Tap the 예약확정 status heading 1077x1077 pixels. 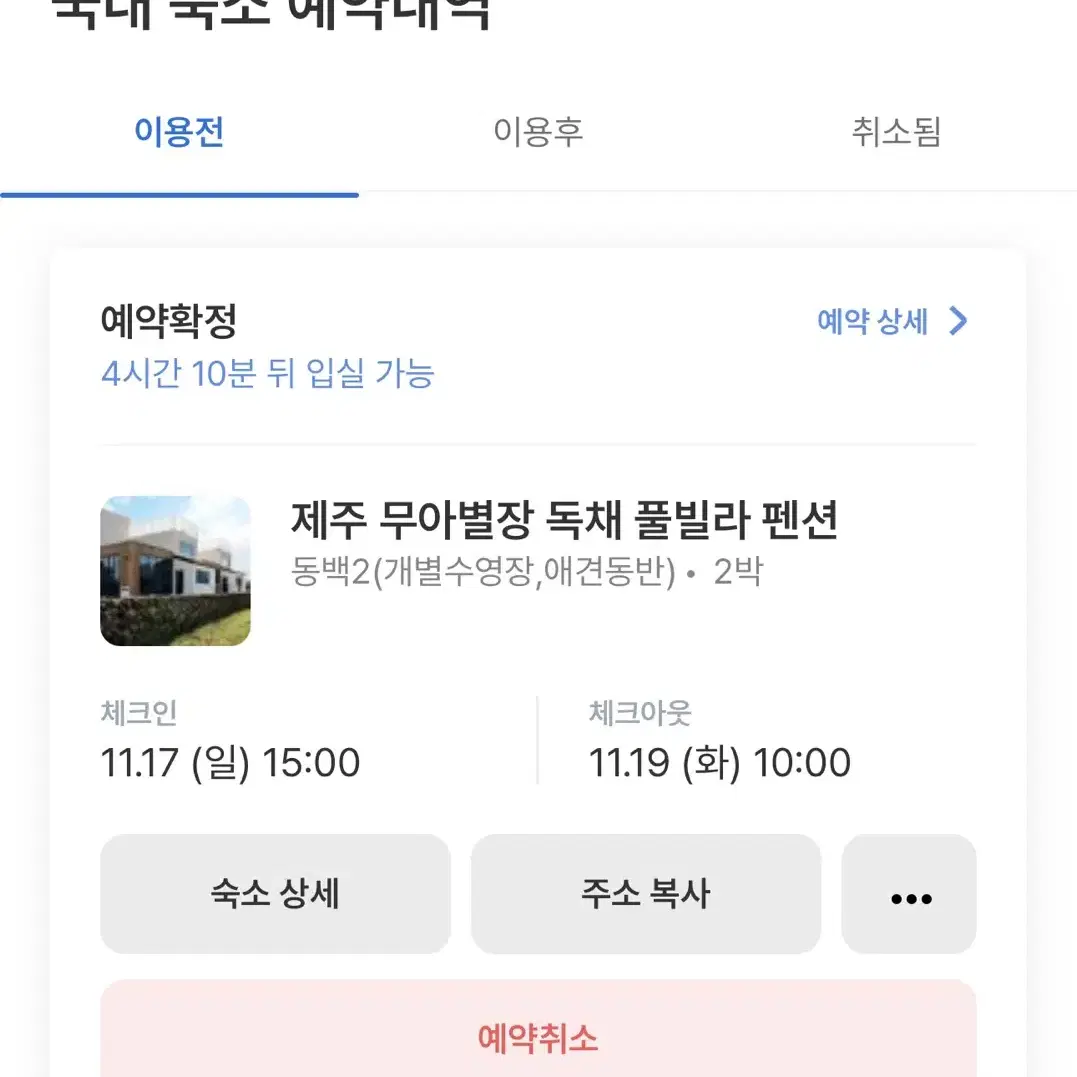[168, 321]
